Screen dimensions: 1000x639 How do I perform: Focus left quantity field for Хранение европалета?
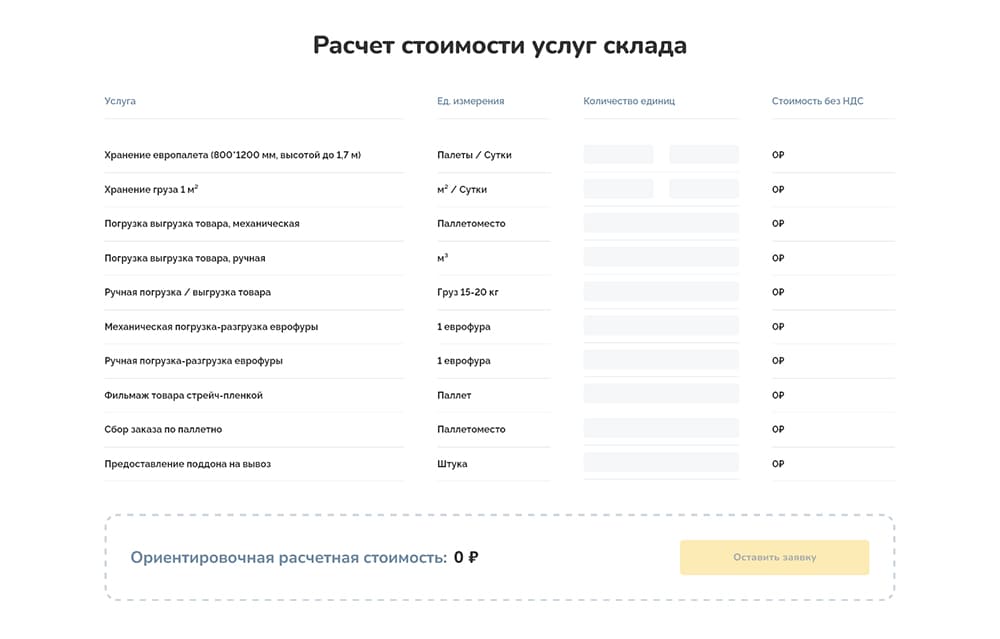point(618,154)
